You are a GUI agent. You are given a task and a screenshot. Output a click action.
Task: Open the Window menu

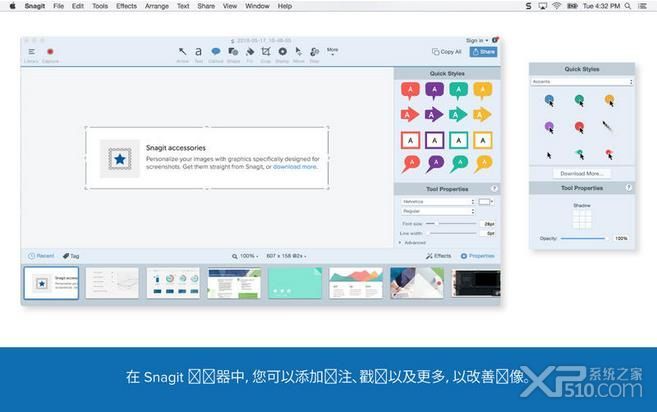tap(257, 6)
